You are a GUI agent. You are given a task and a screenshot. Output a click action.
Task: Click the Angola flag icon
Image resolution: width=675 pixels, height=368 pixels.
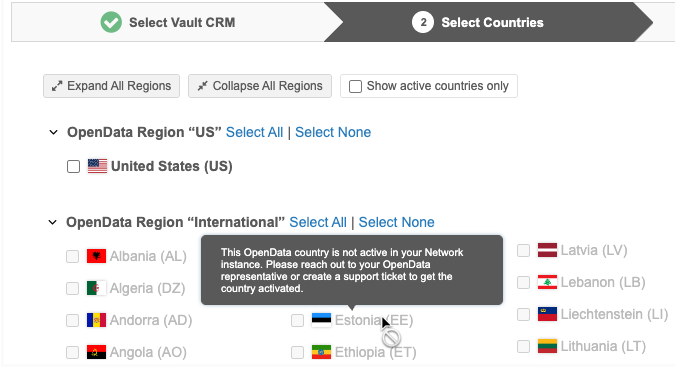(96, 352)
